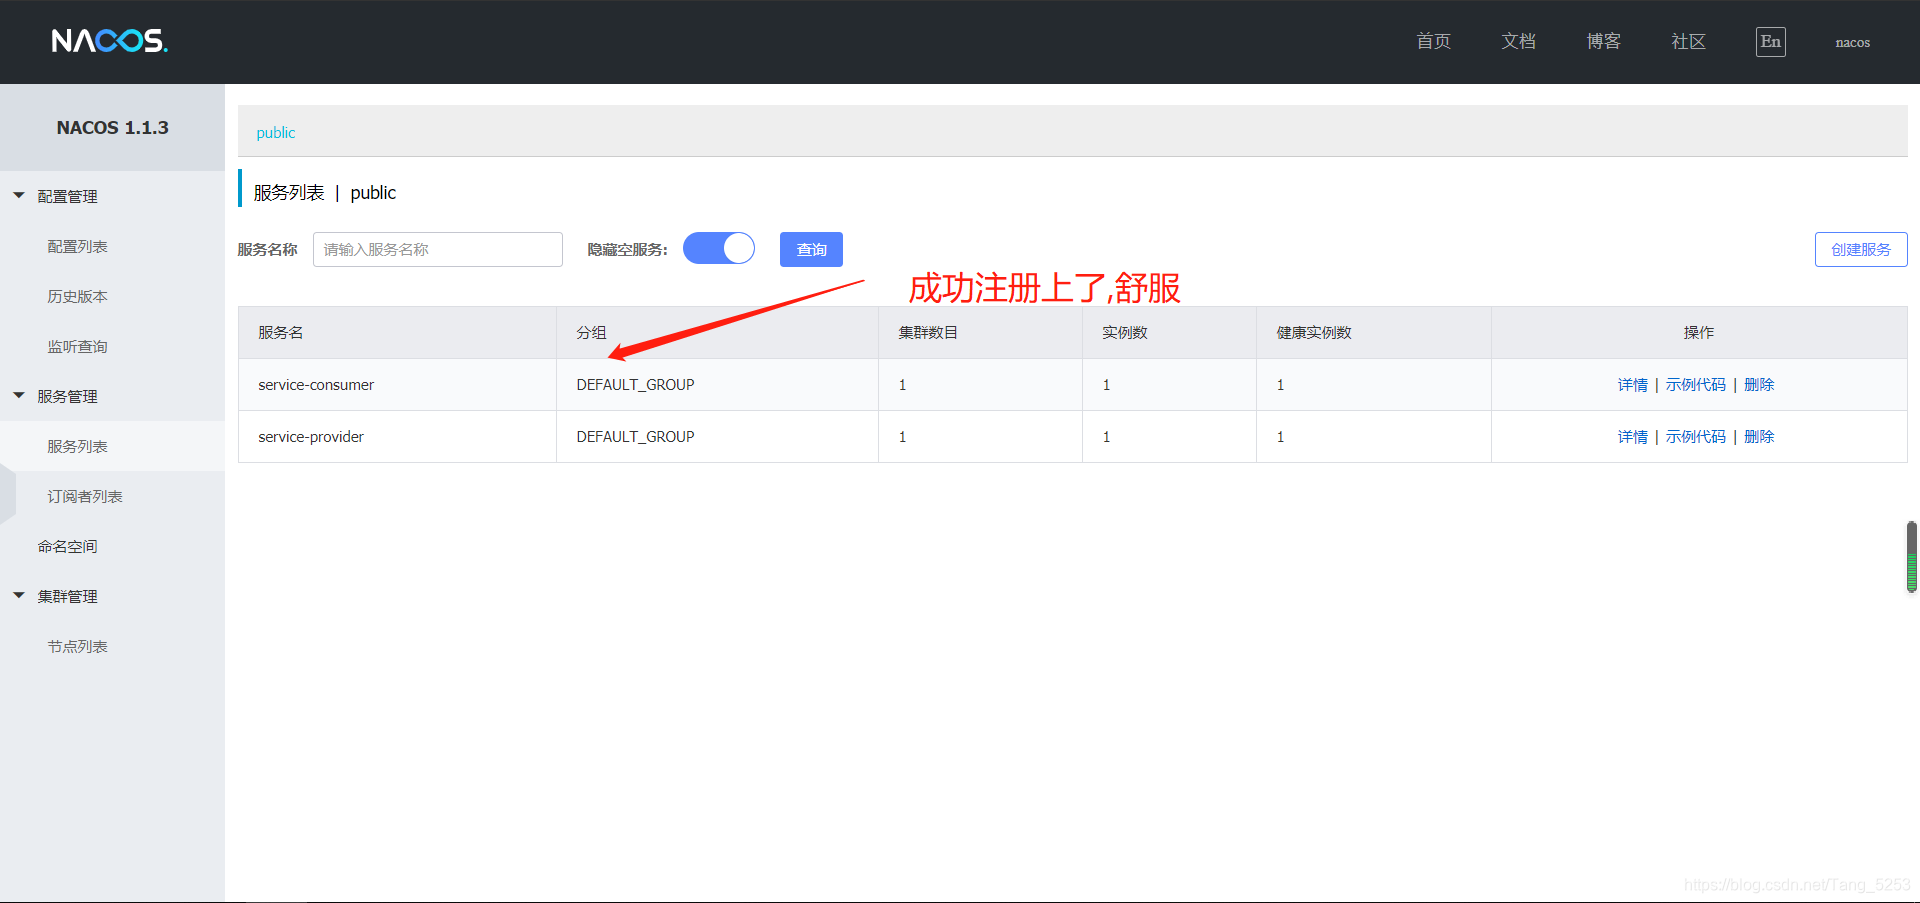Open 历史版本 in the sidebar

pyautogui.click(x=77, y=296)
